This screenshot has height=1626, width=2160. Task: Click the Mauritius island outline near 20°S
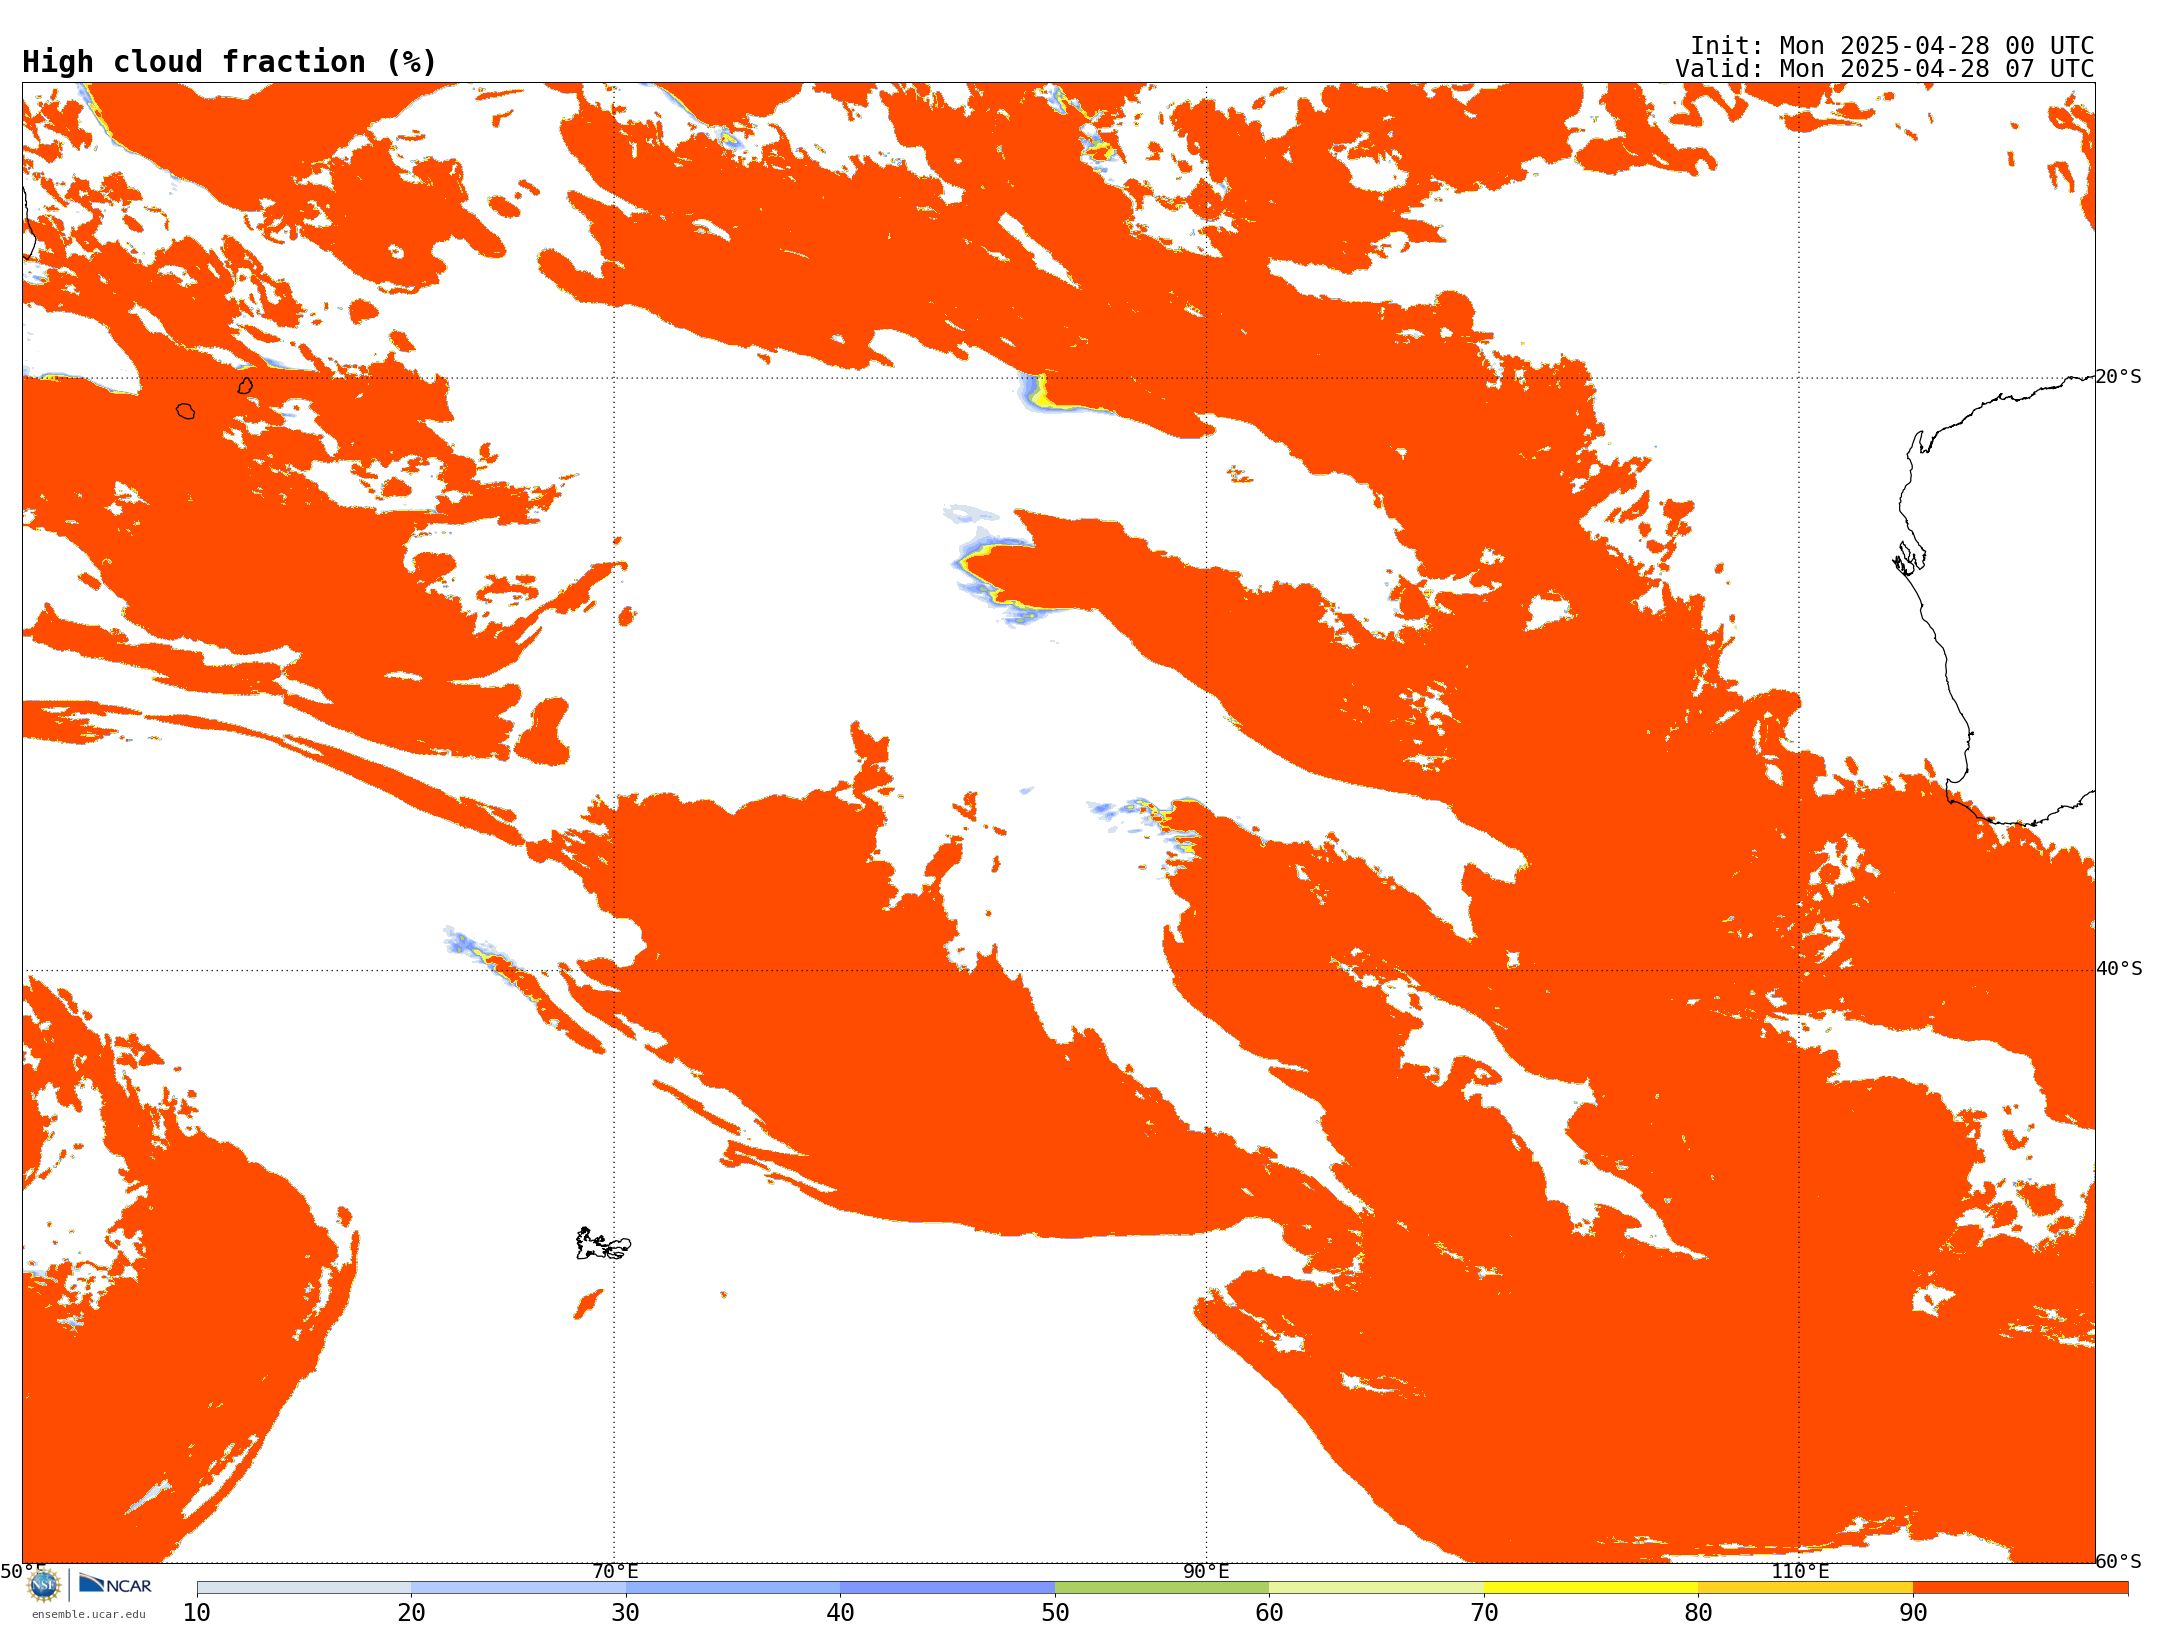(245, 385)
